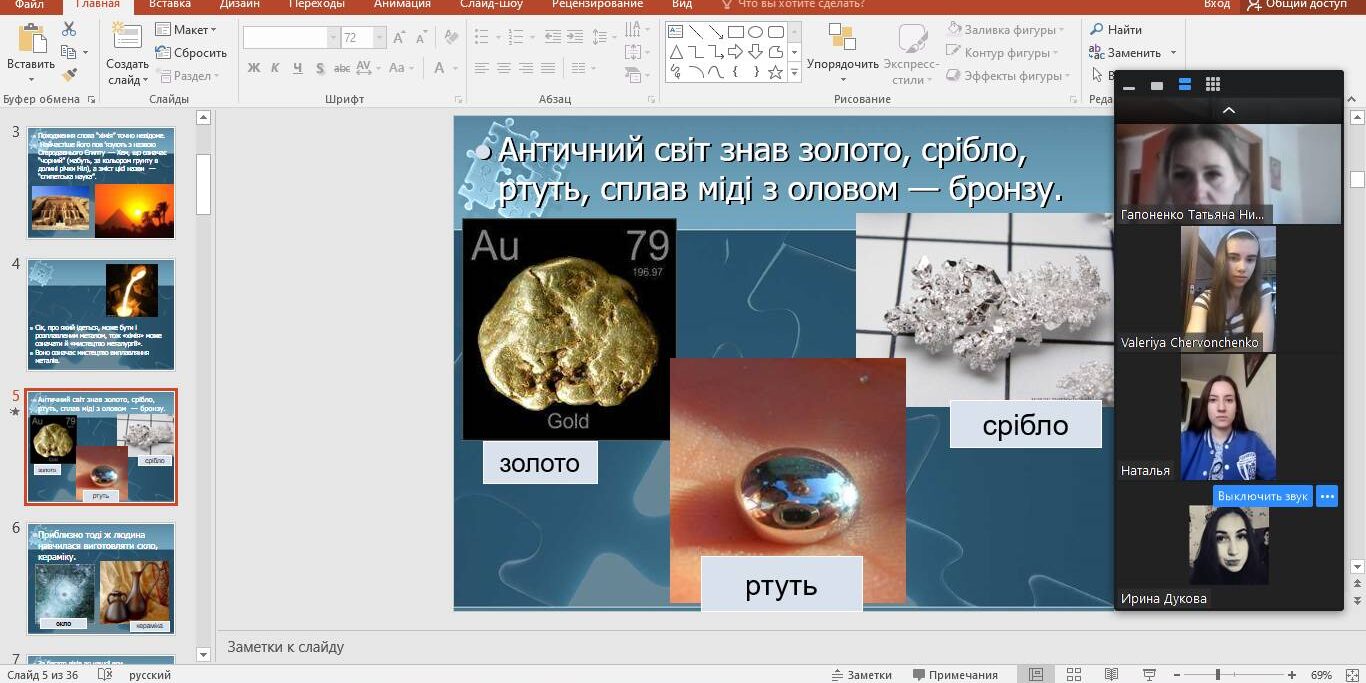
Task: Switch to the Дизайн tab
Action: pos(240,5)
